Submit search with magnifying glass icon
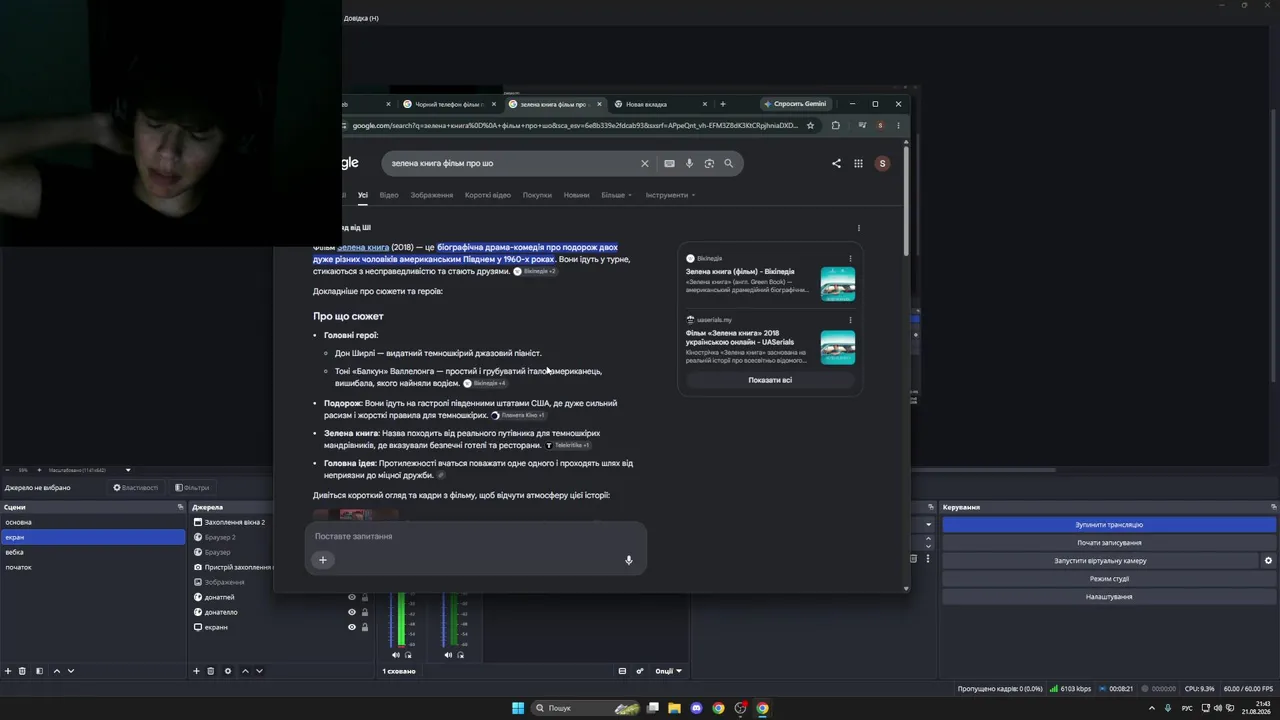Image resolution: width=1280 pixels, height=720 pixels. pyautogui.click(x=729, y=163)
